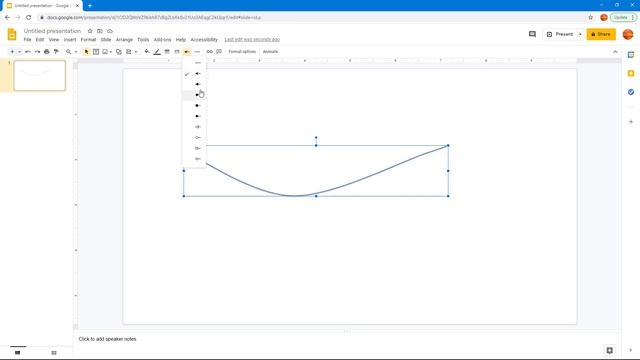The height and width of the screenshot is (360, 640).
Task: Redo the last undone action
Action: tap(37, 52)
